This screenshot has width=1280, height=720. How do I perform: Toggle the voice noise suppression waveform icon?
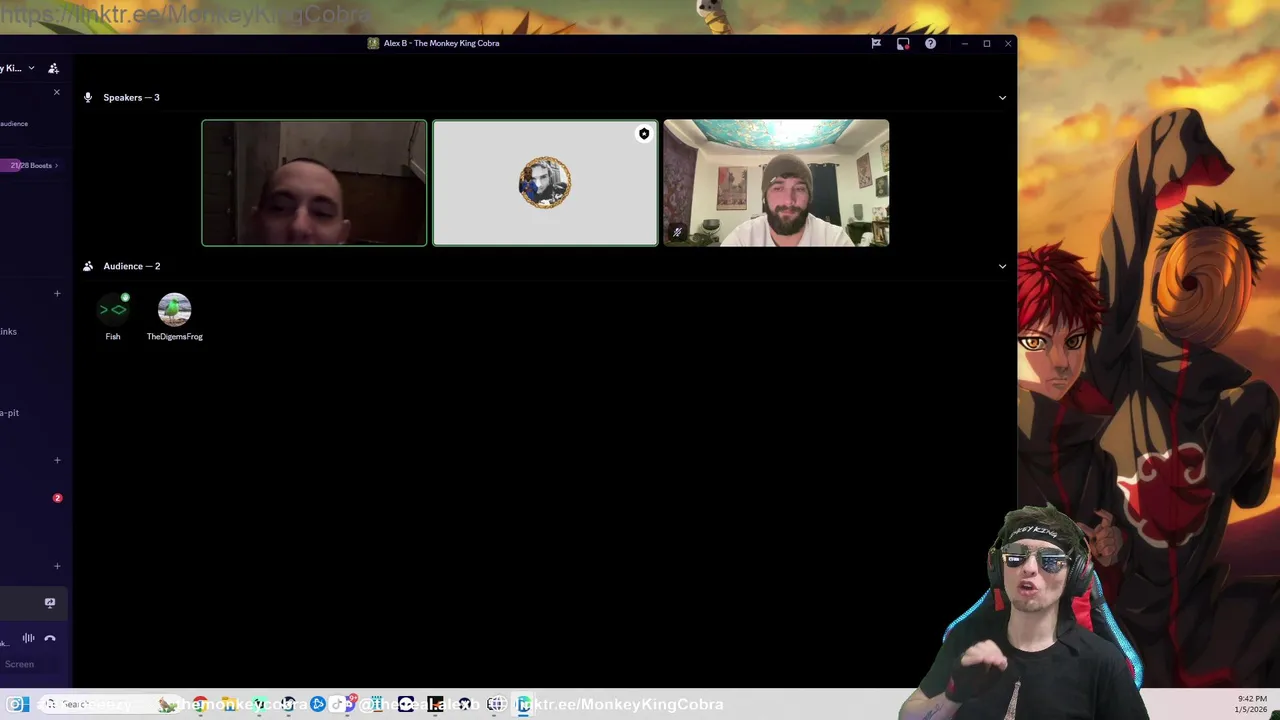[x=28, y=638]
